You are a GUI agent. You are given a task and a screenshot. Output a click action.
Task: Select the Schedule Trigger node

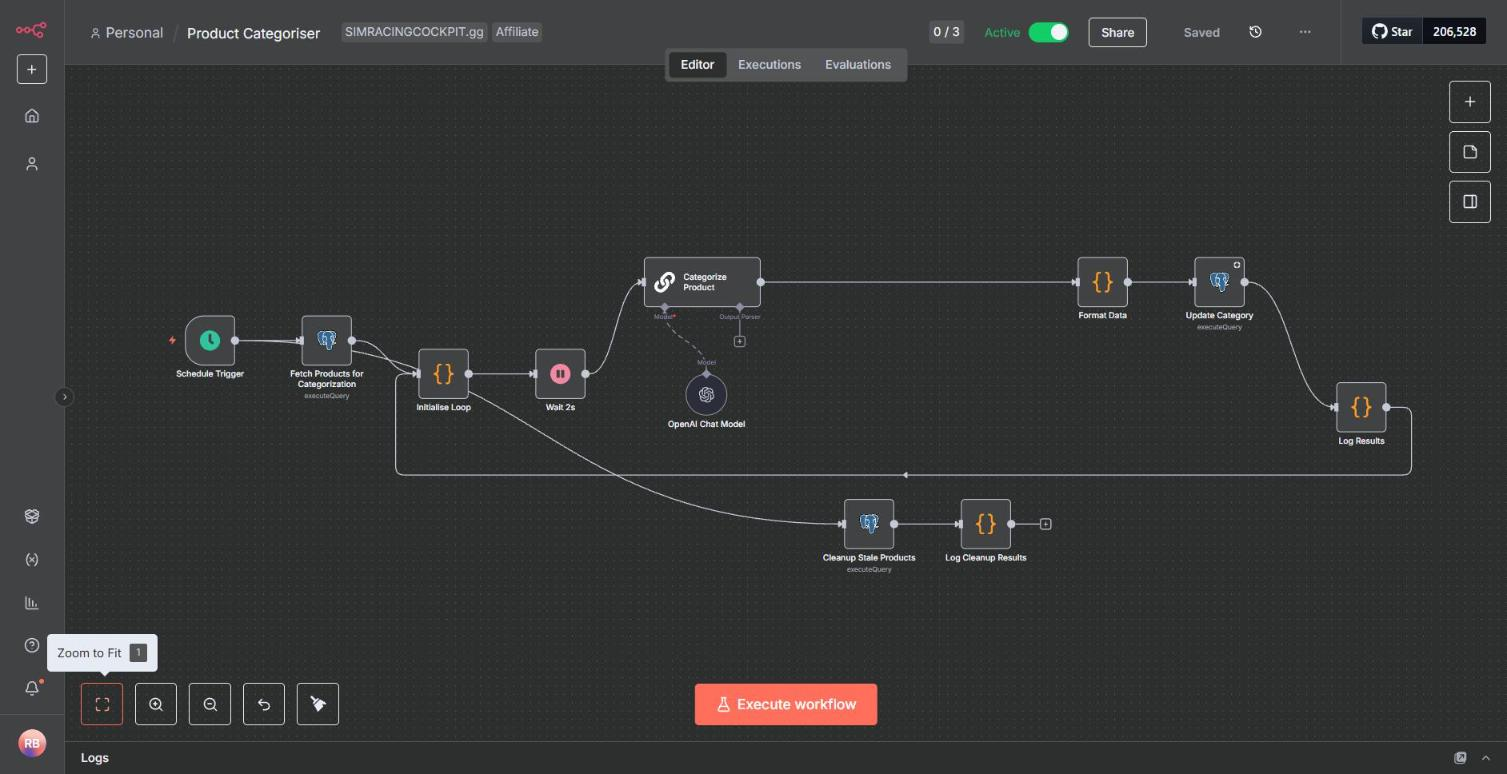click(x=210, y=341)
